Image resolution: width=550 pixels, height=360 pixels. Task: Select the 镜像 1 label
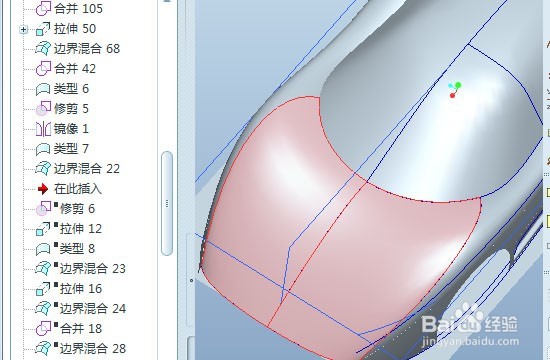pyautogui.click(x=71, y=128)
